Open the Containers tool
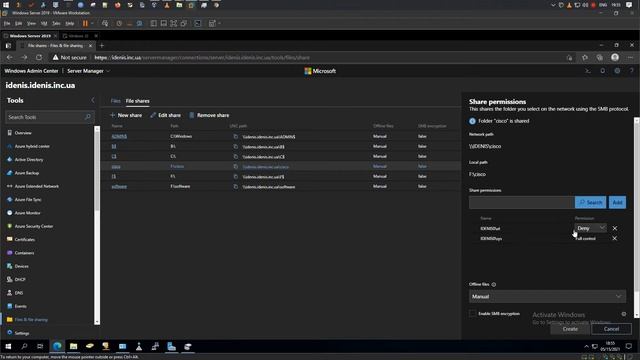 pos(24,253)
